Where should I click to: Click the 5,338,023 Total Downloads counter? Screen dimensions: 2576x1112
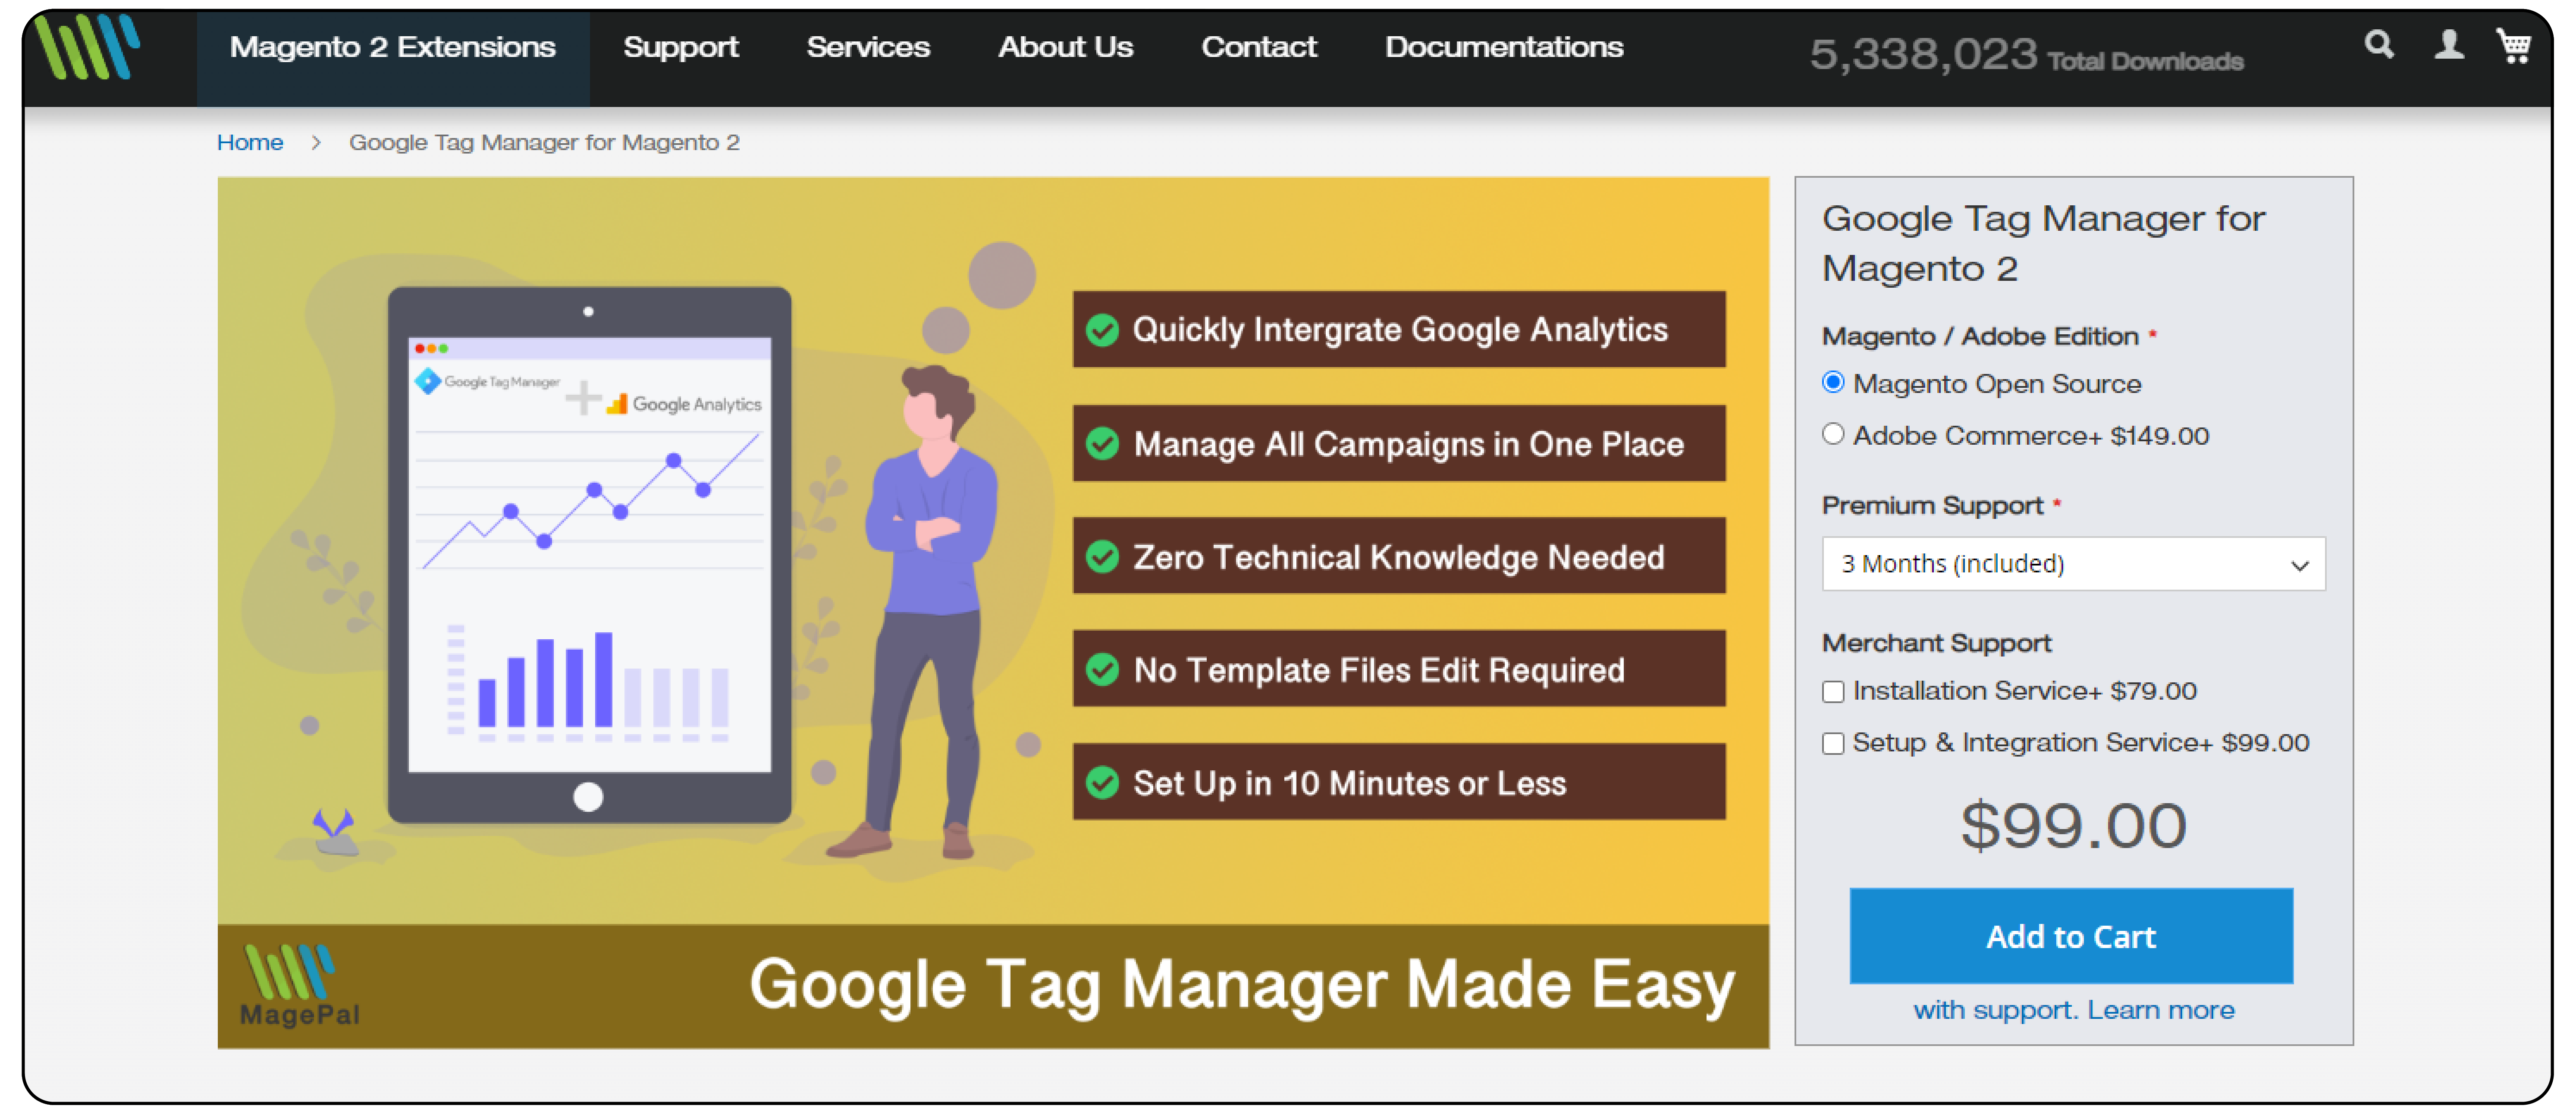pos(2026,55)
